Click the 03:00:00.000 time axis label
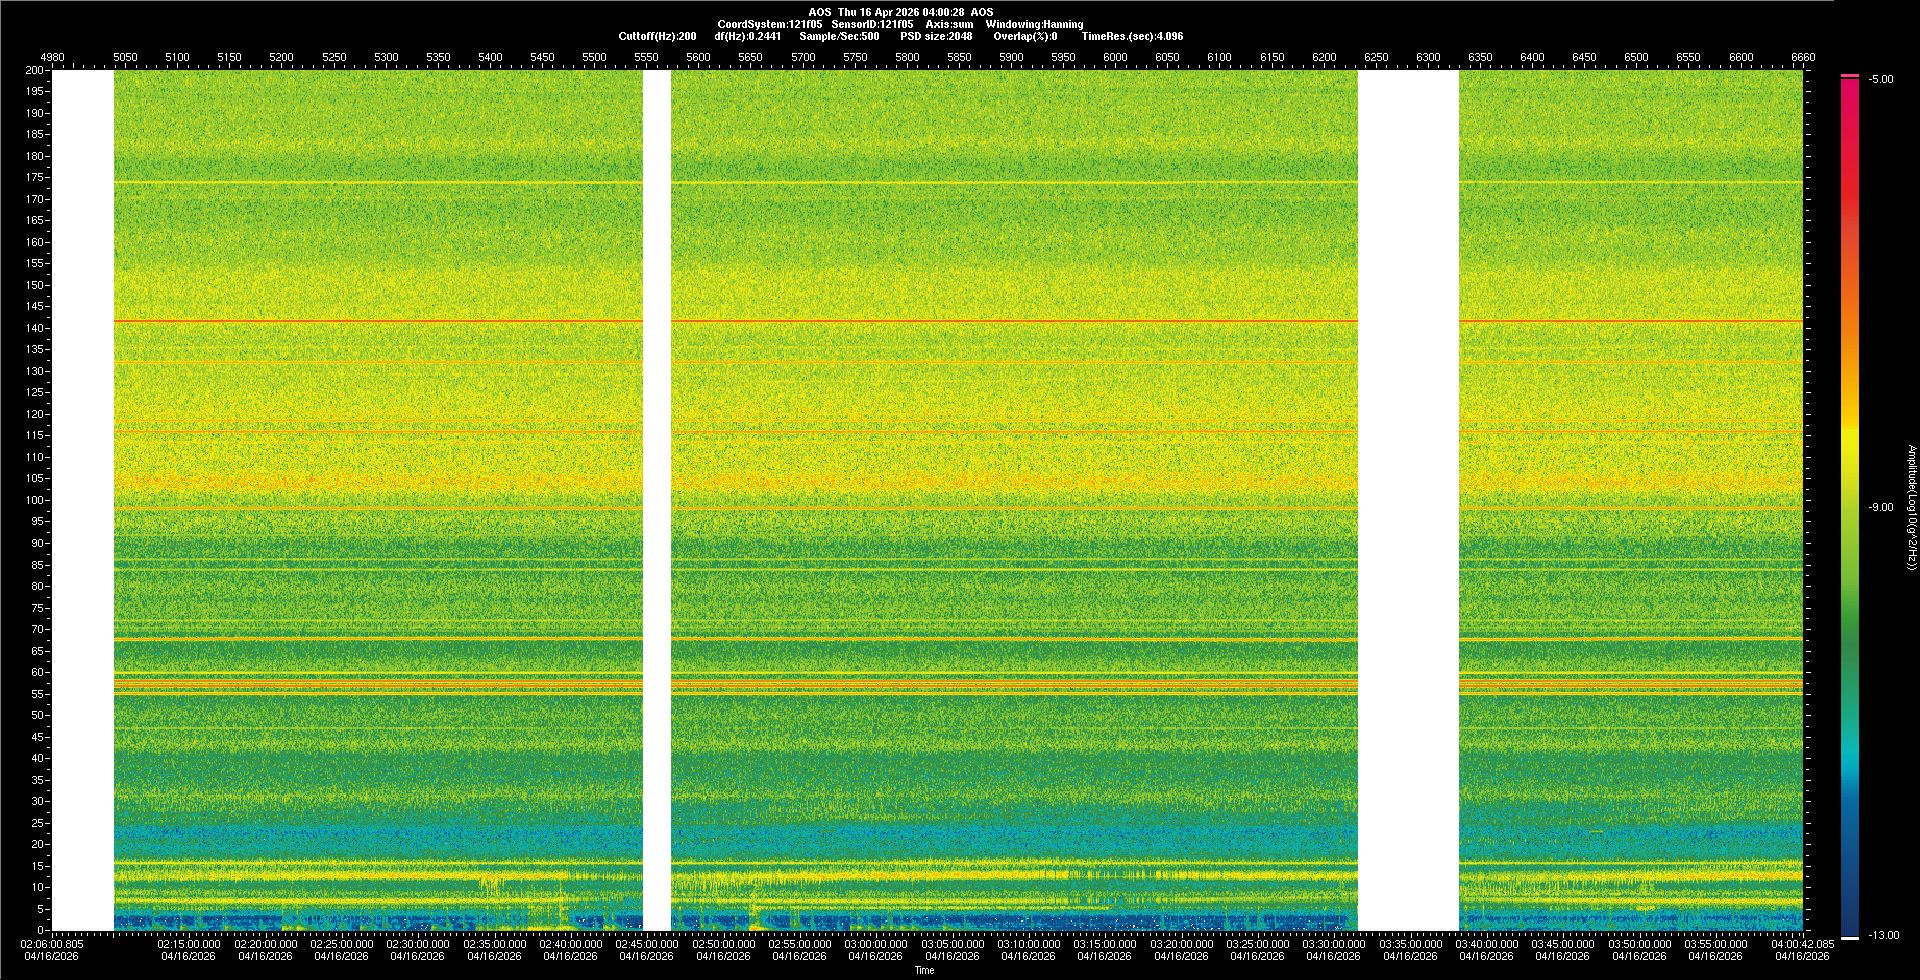1920x980 pixels. click(x=876, y=944)
